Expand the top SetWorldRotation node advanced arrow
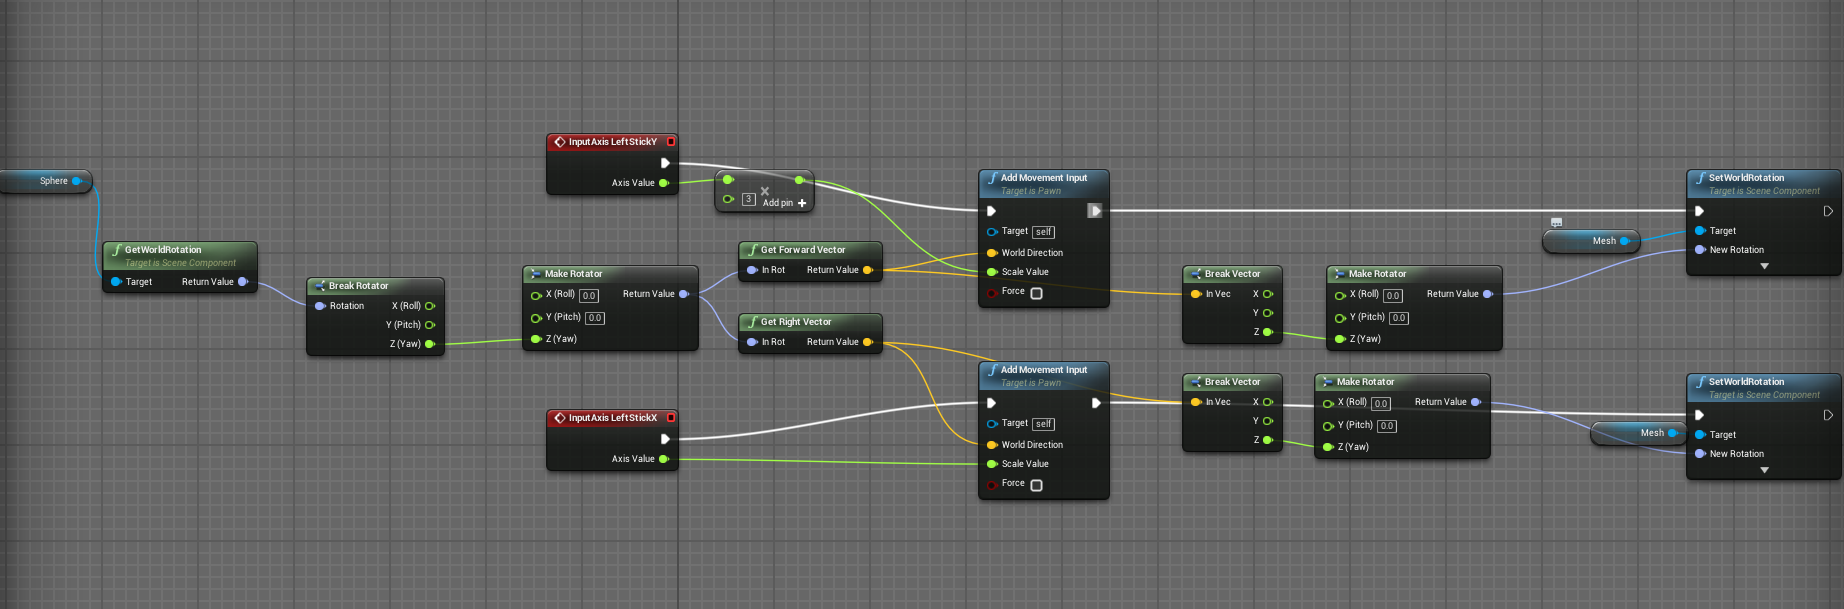1844x609 pixels. [1764, 267]
